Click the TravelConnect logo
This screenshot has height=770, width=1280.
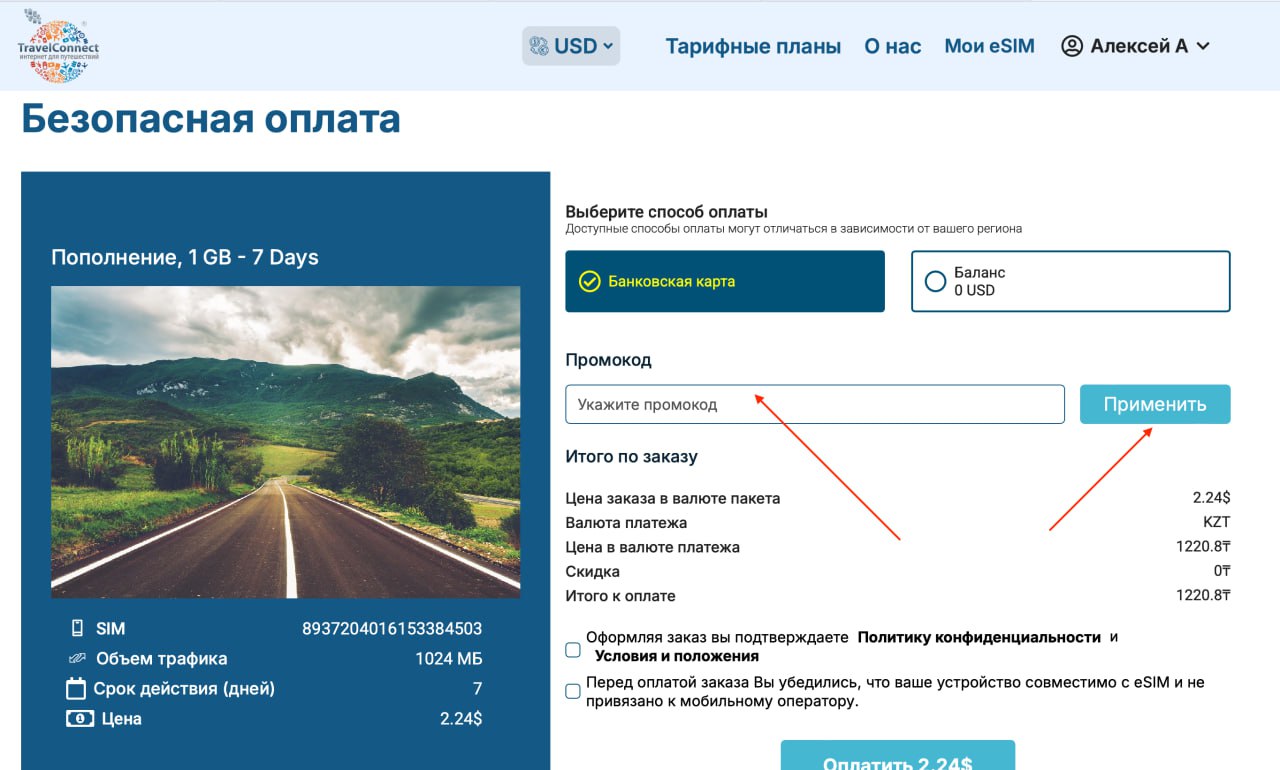pyautogui.click(x=58, y=46)
